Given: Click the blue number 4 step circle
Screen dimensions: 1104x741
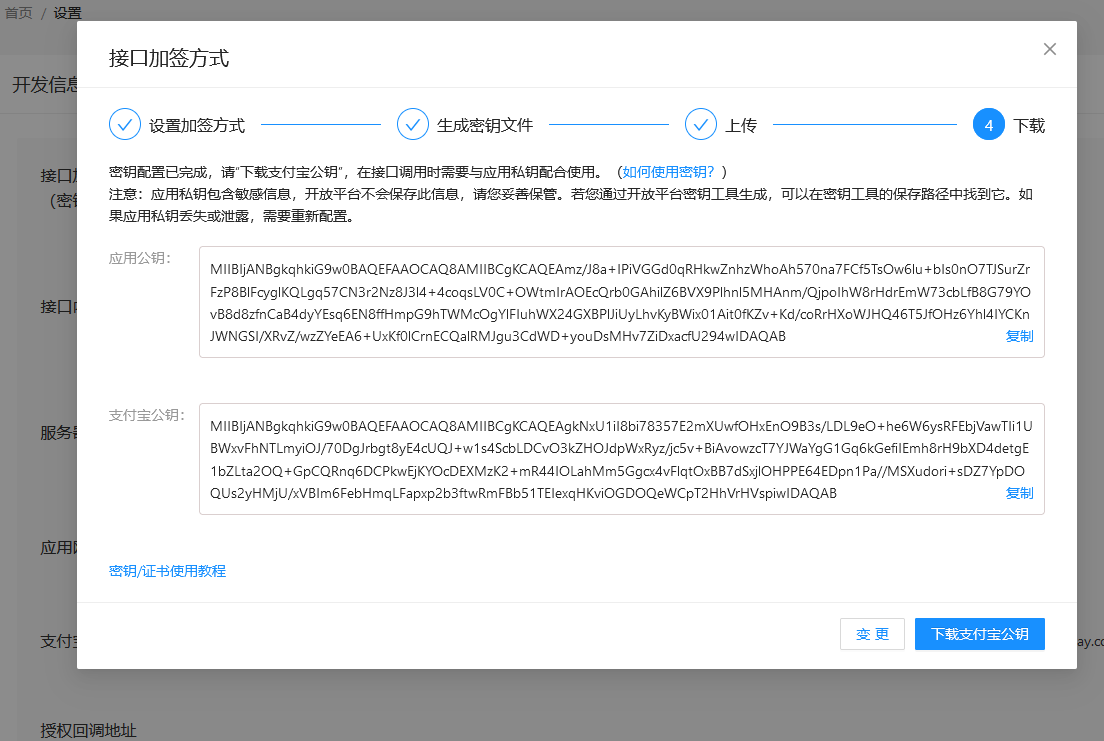Looking at the screenshot, I should click(x=989, y=125).
